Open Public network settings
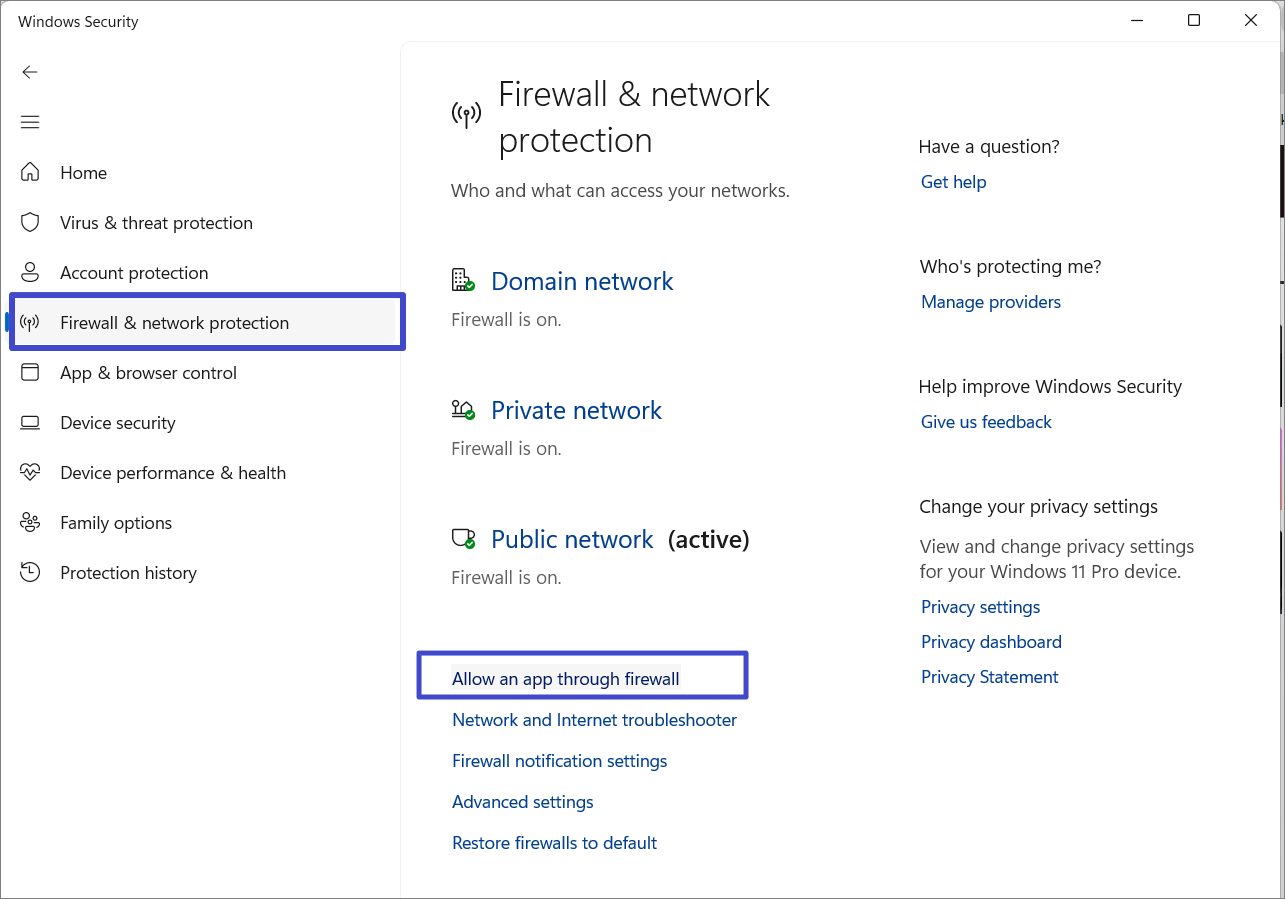The image size is (1285, 899). pos(572,539)
